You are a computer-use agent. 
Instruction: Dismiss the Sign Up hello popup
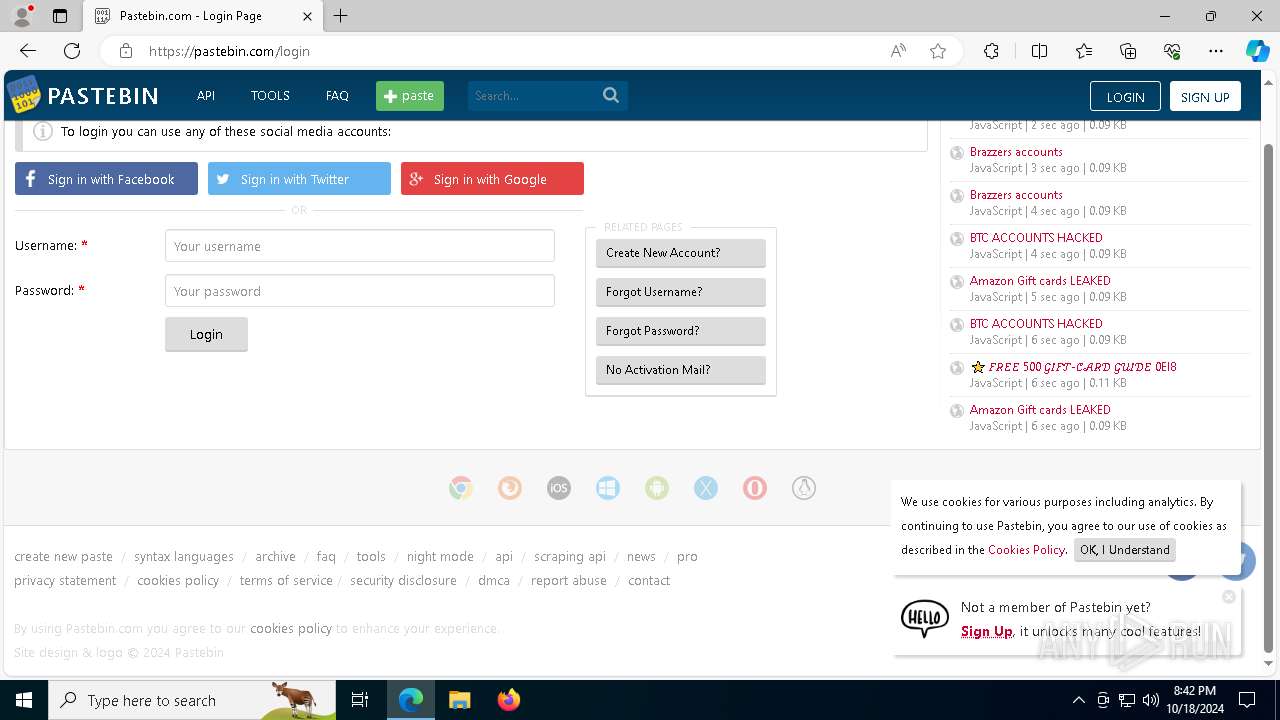pos(1229,597)
